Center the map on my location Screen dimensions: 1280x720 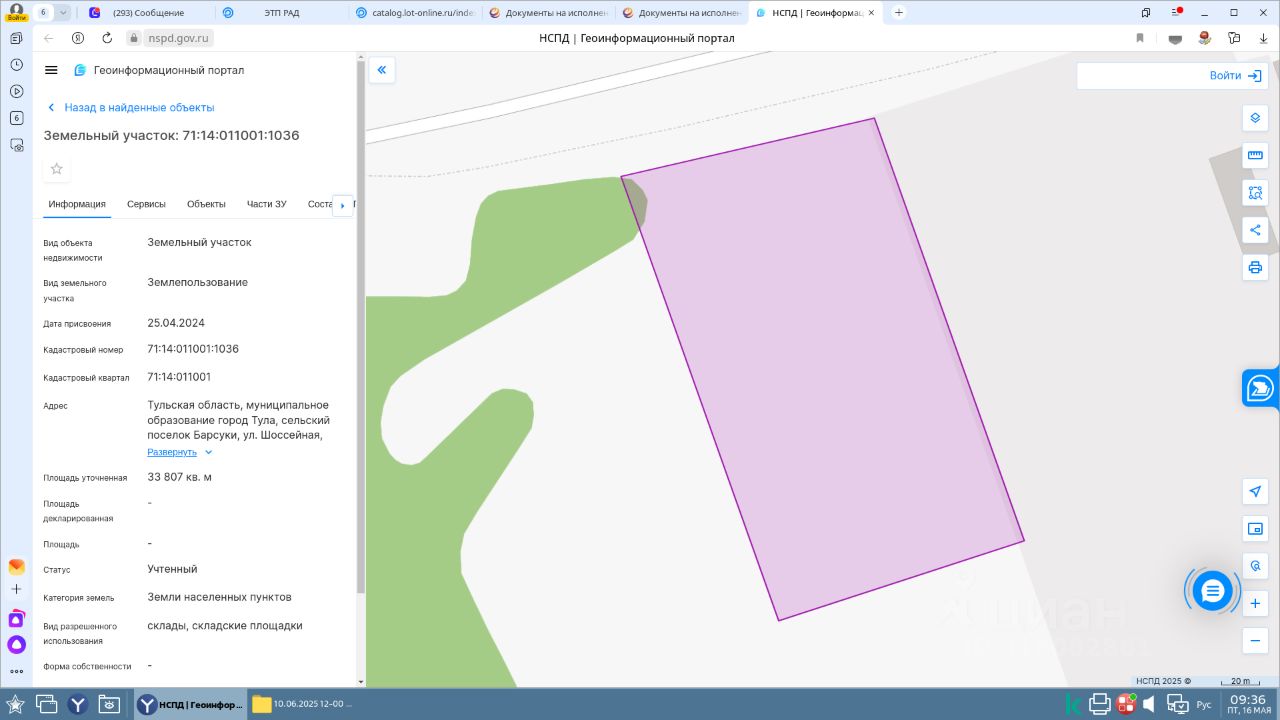click(1255, 491)
